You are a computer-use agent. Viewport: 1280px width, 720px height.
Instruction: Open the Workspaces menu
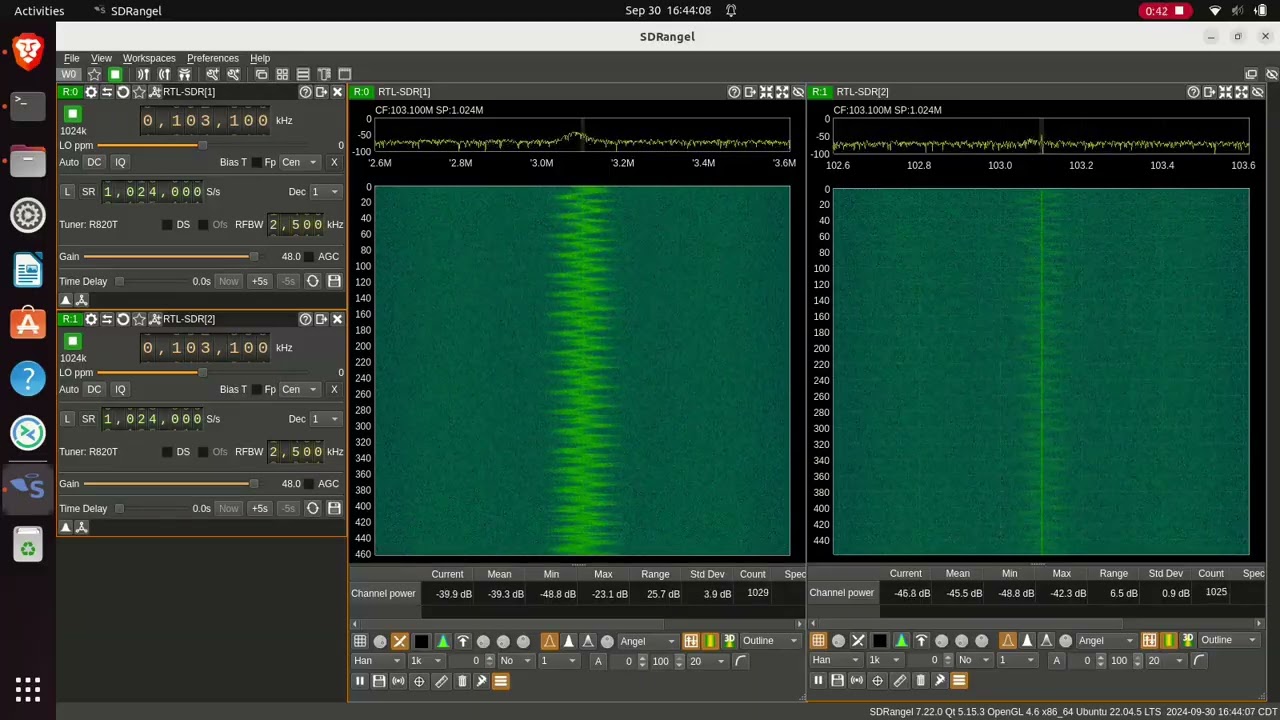(x=149, y=58)
